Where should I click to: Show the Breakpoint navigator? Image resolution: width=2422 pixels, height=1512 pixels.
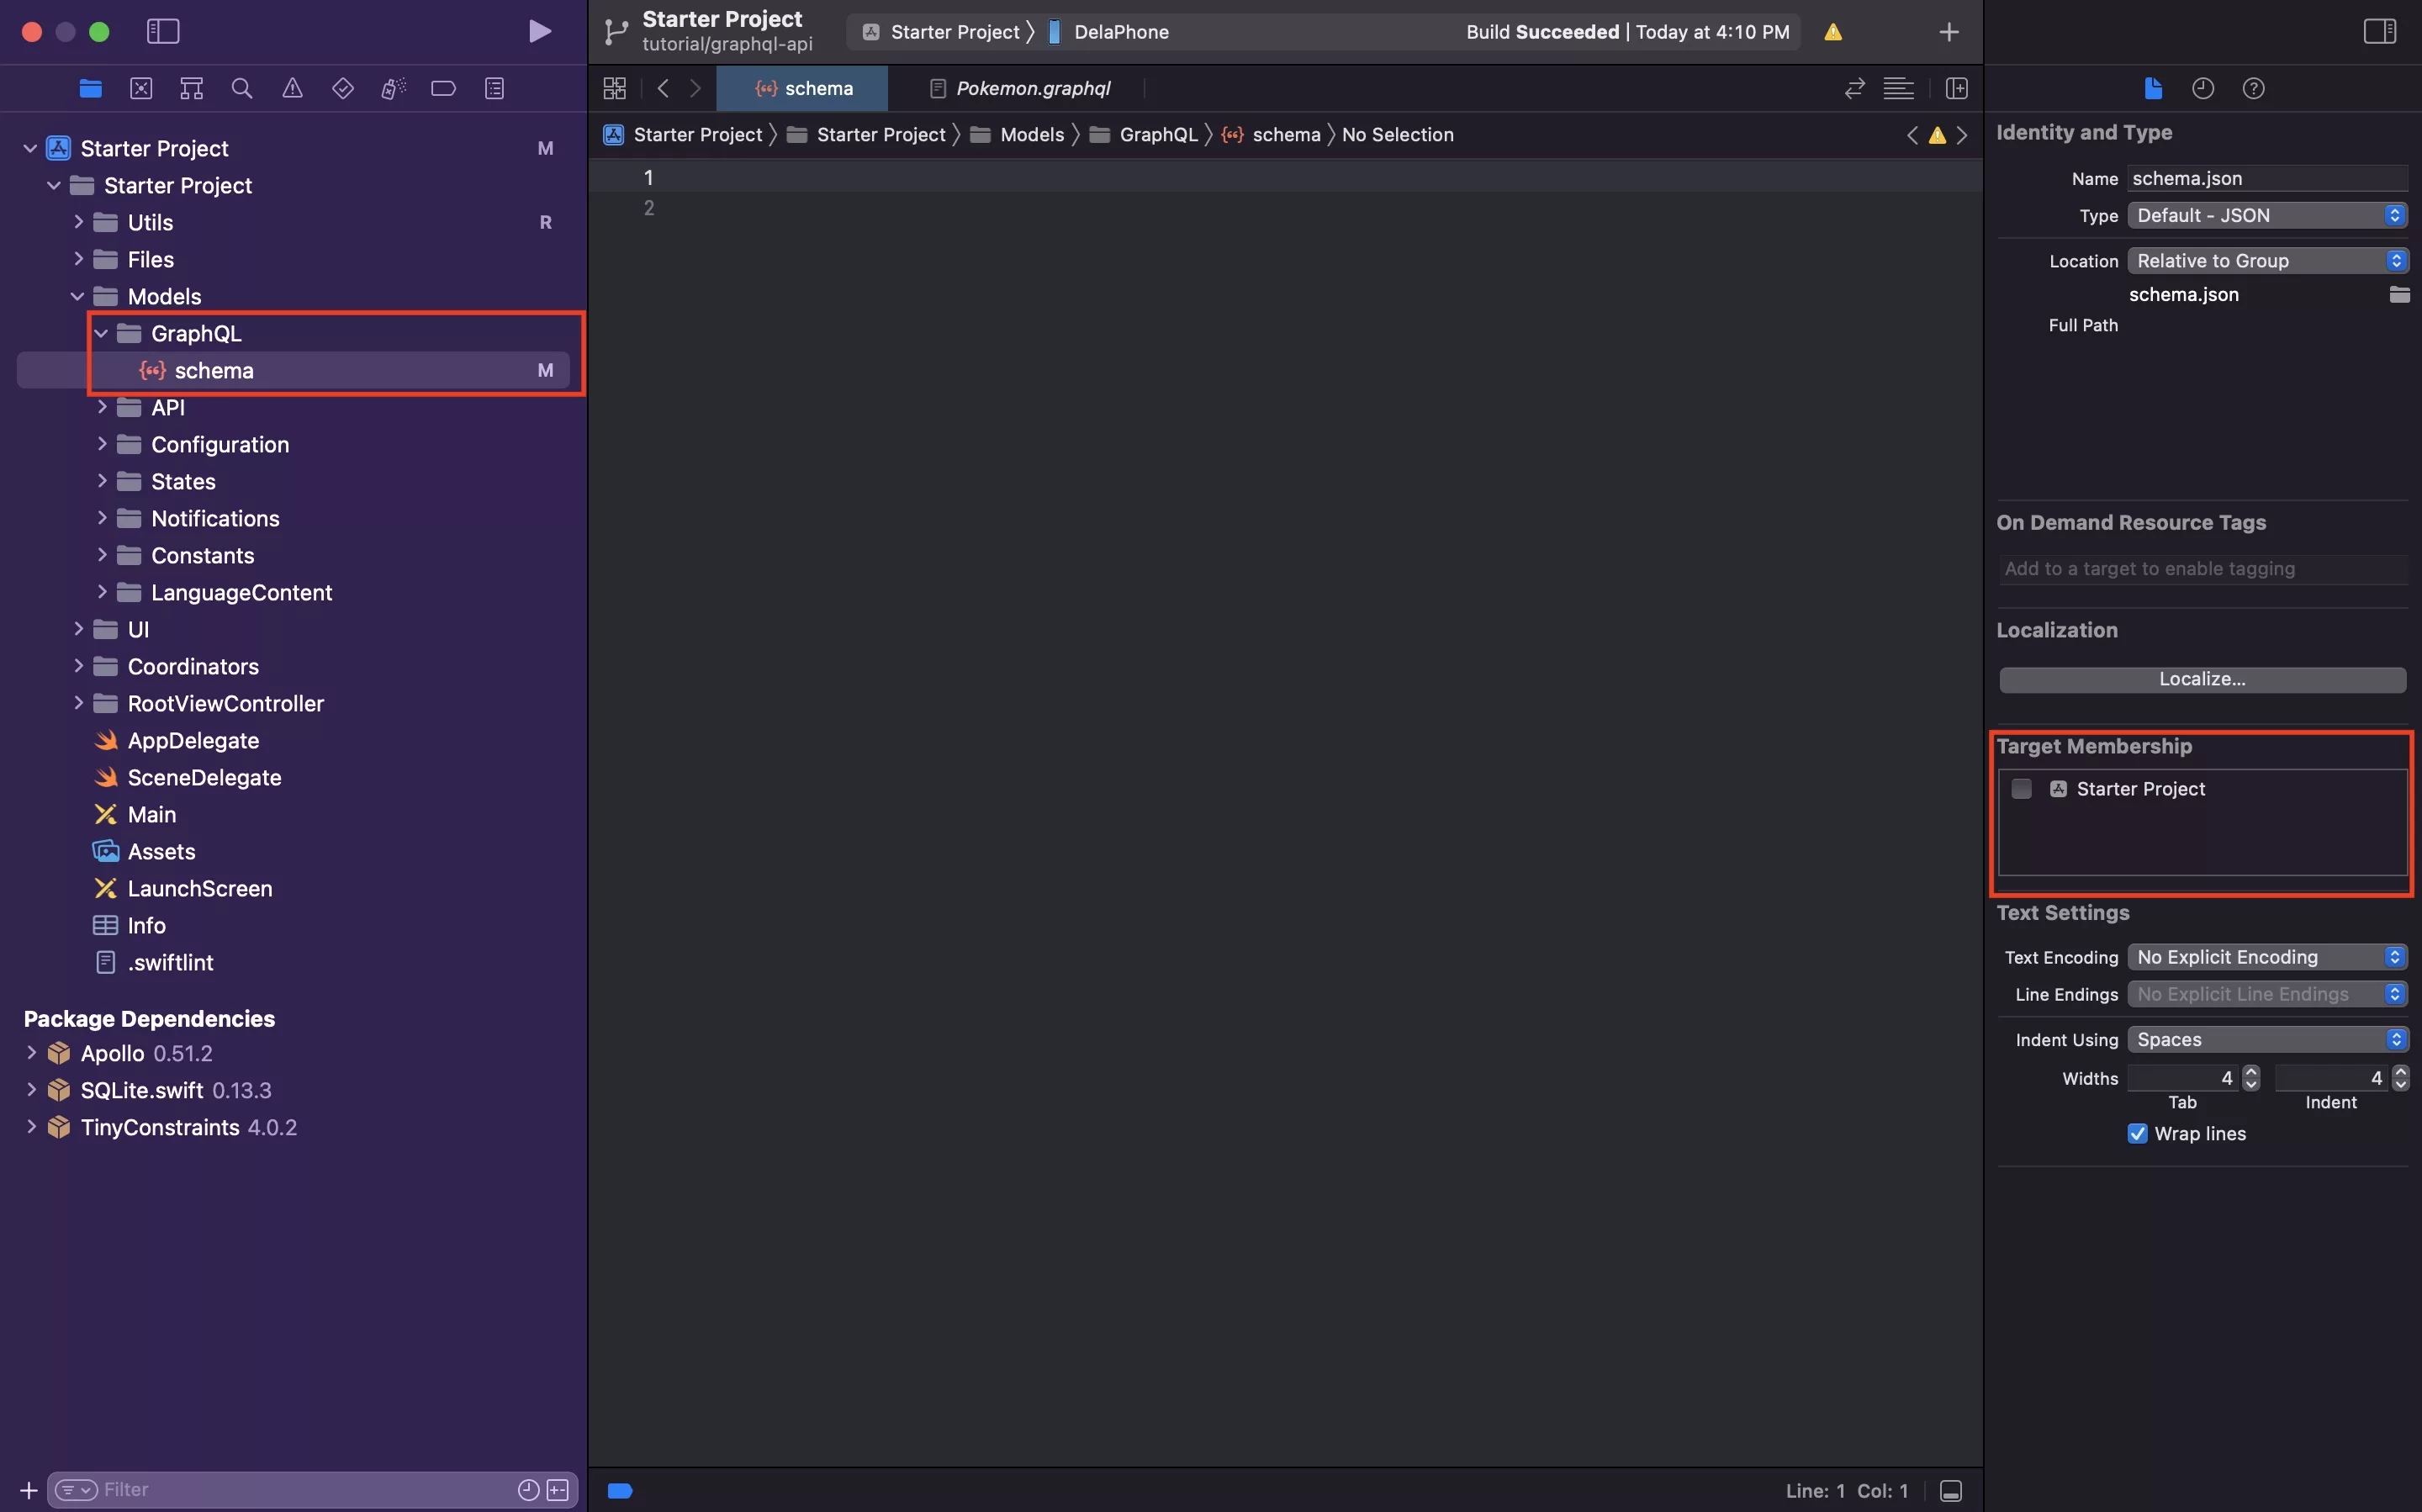pyautogui.click(x=444, y=88)
